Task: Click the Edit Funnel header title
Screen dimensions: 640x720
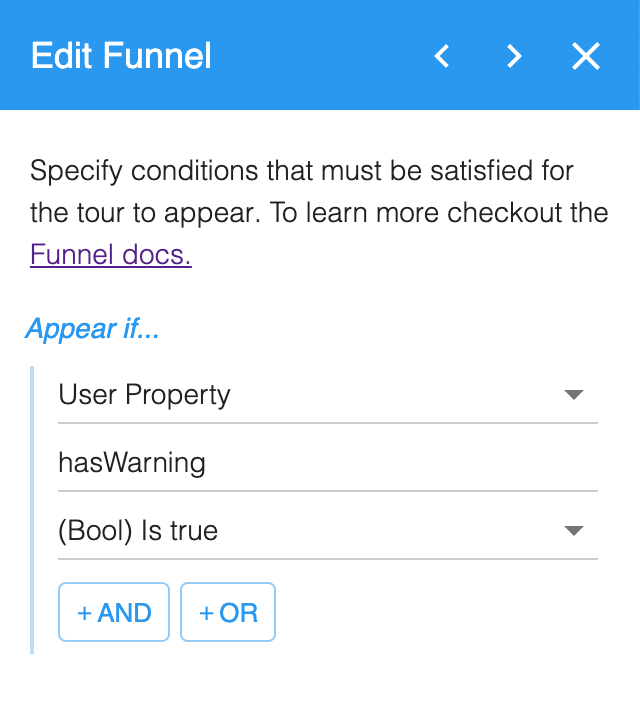Action: pyautogui.click(x=121, y=56)
